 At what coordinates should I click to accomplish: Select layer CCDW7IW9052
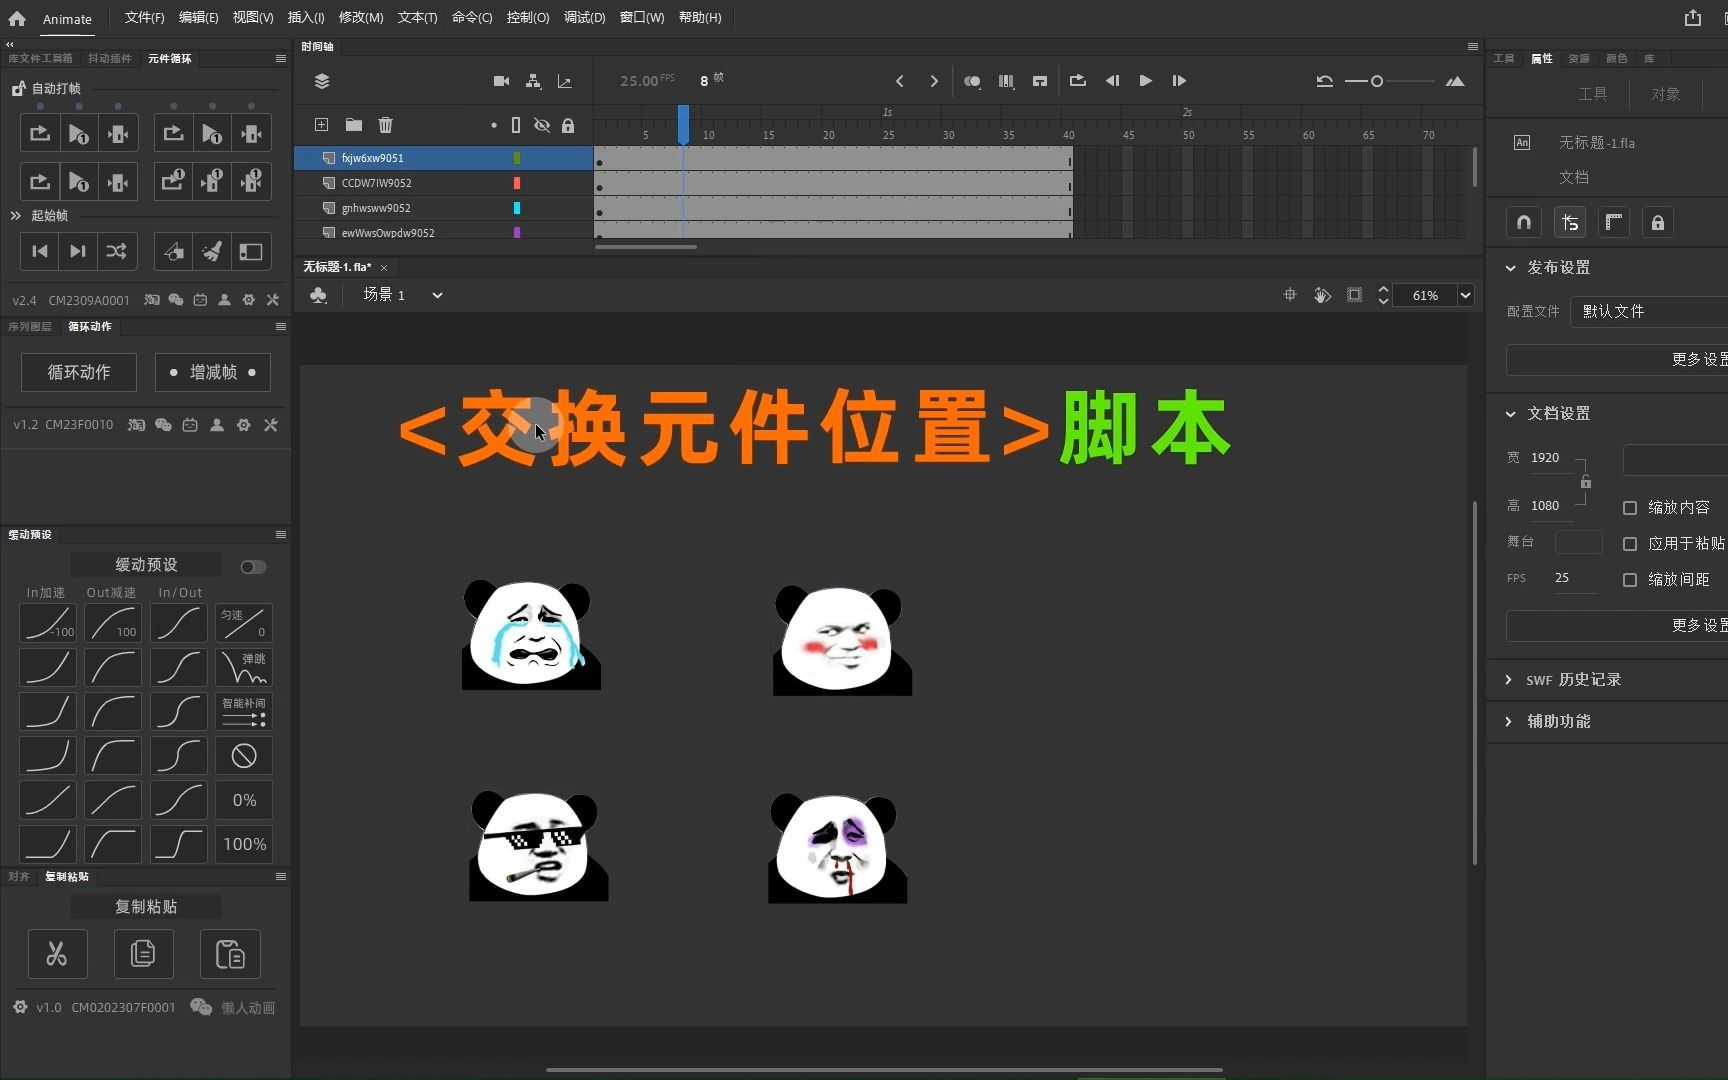click(376, 183)
